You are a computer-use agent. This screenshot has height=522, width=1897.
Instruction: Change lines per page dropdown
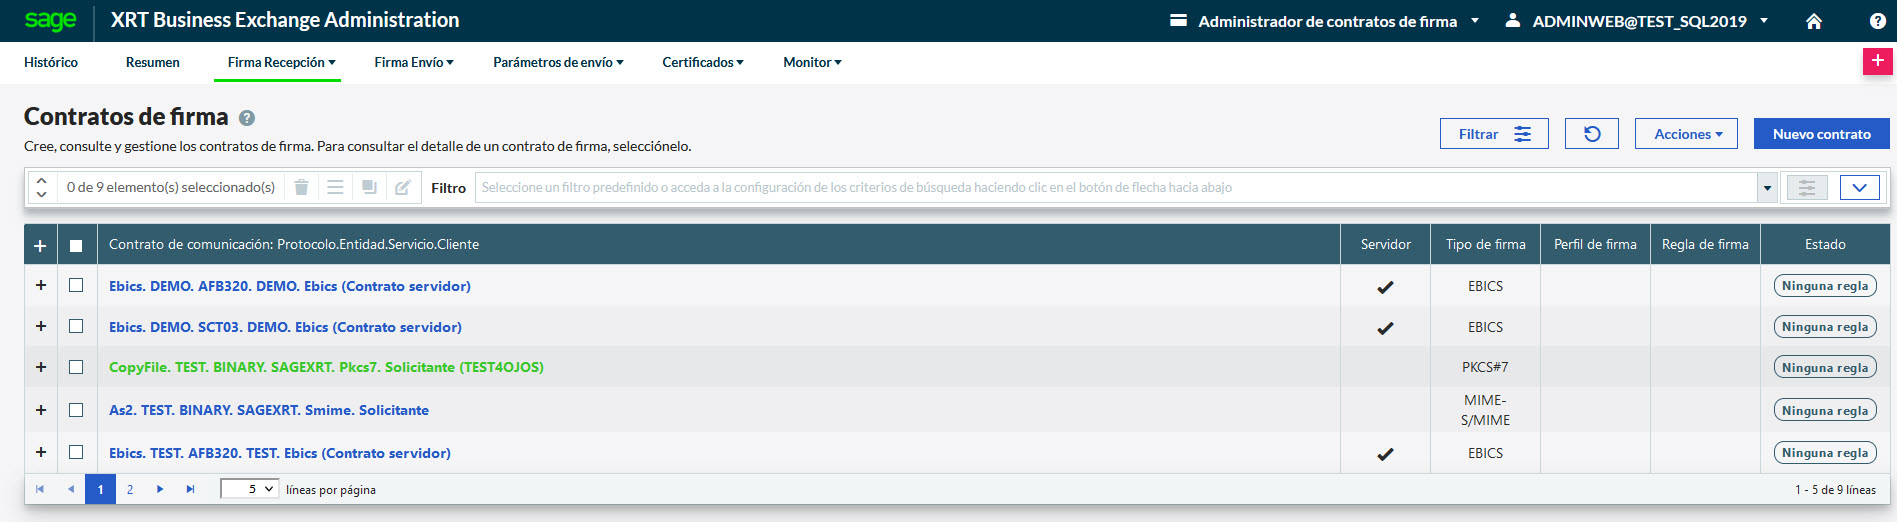[x=249, y=489]
